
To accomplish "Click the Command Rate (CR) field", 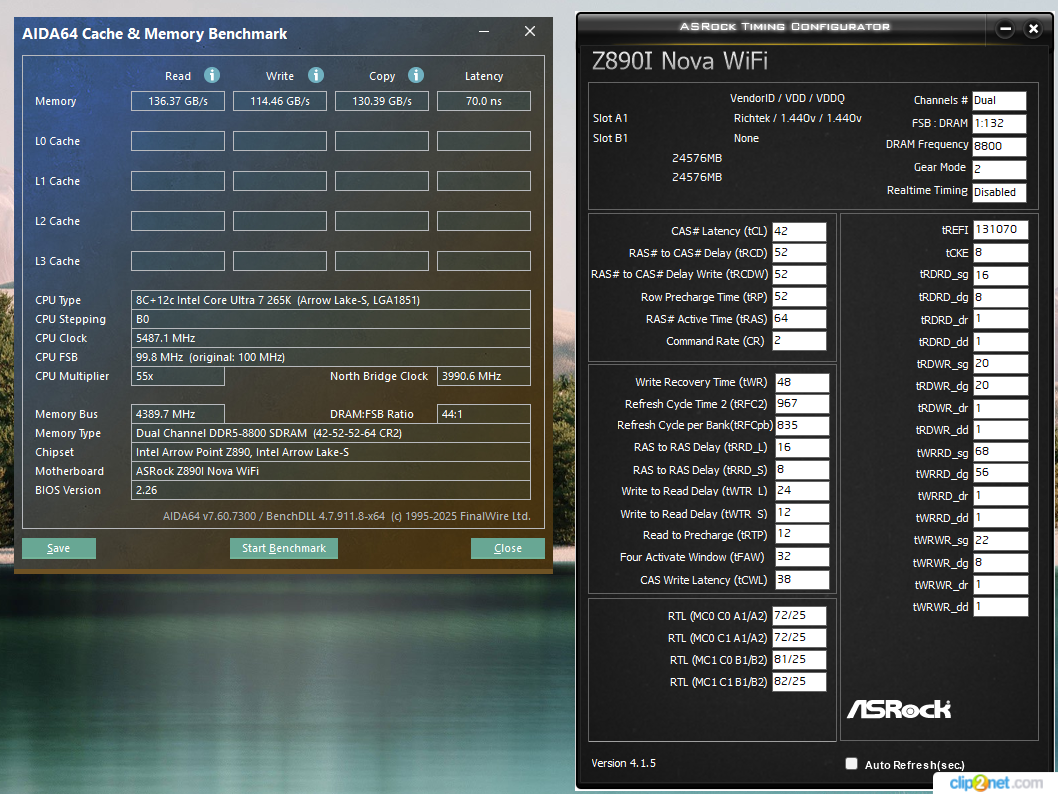I will pos(799,341).
